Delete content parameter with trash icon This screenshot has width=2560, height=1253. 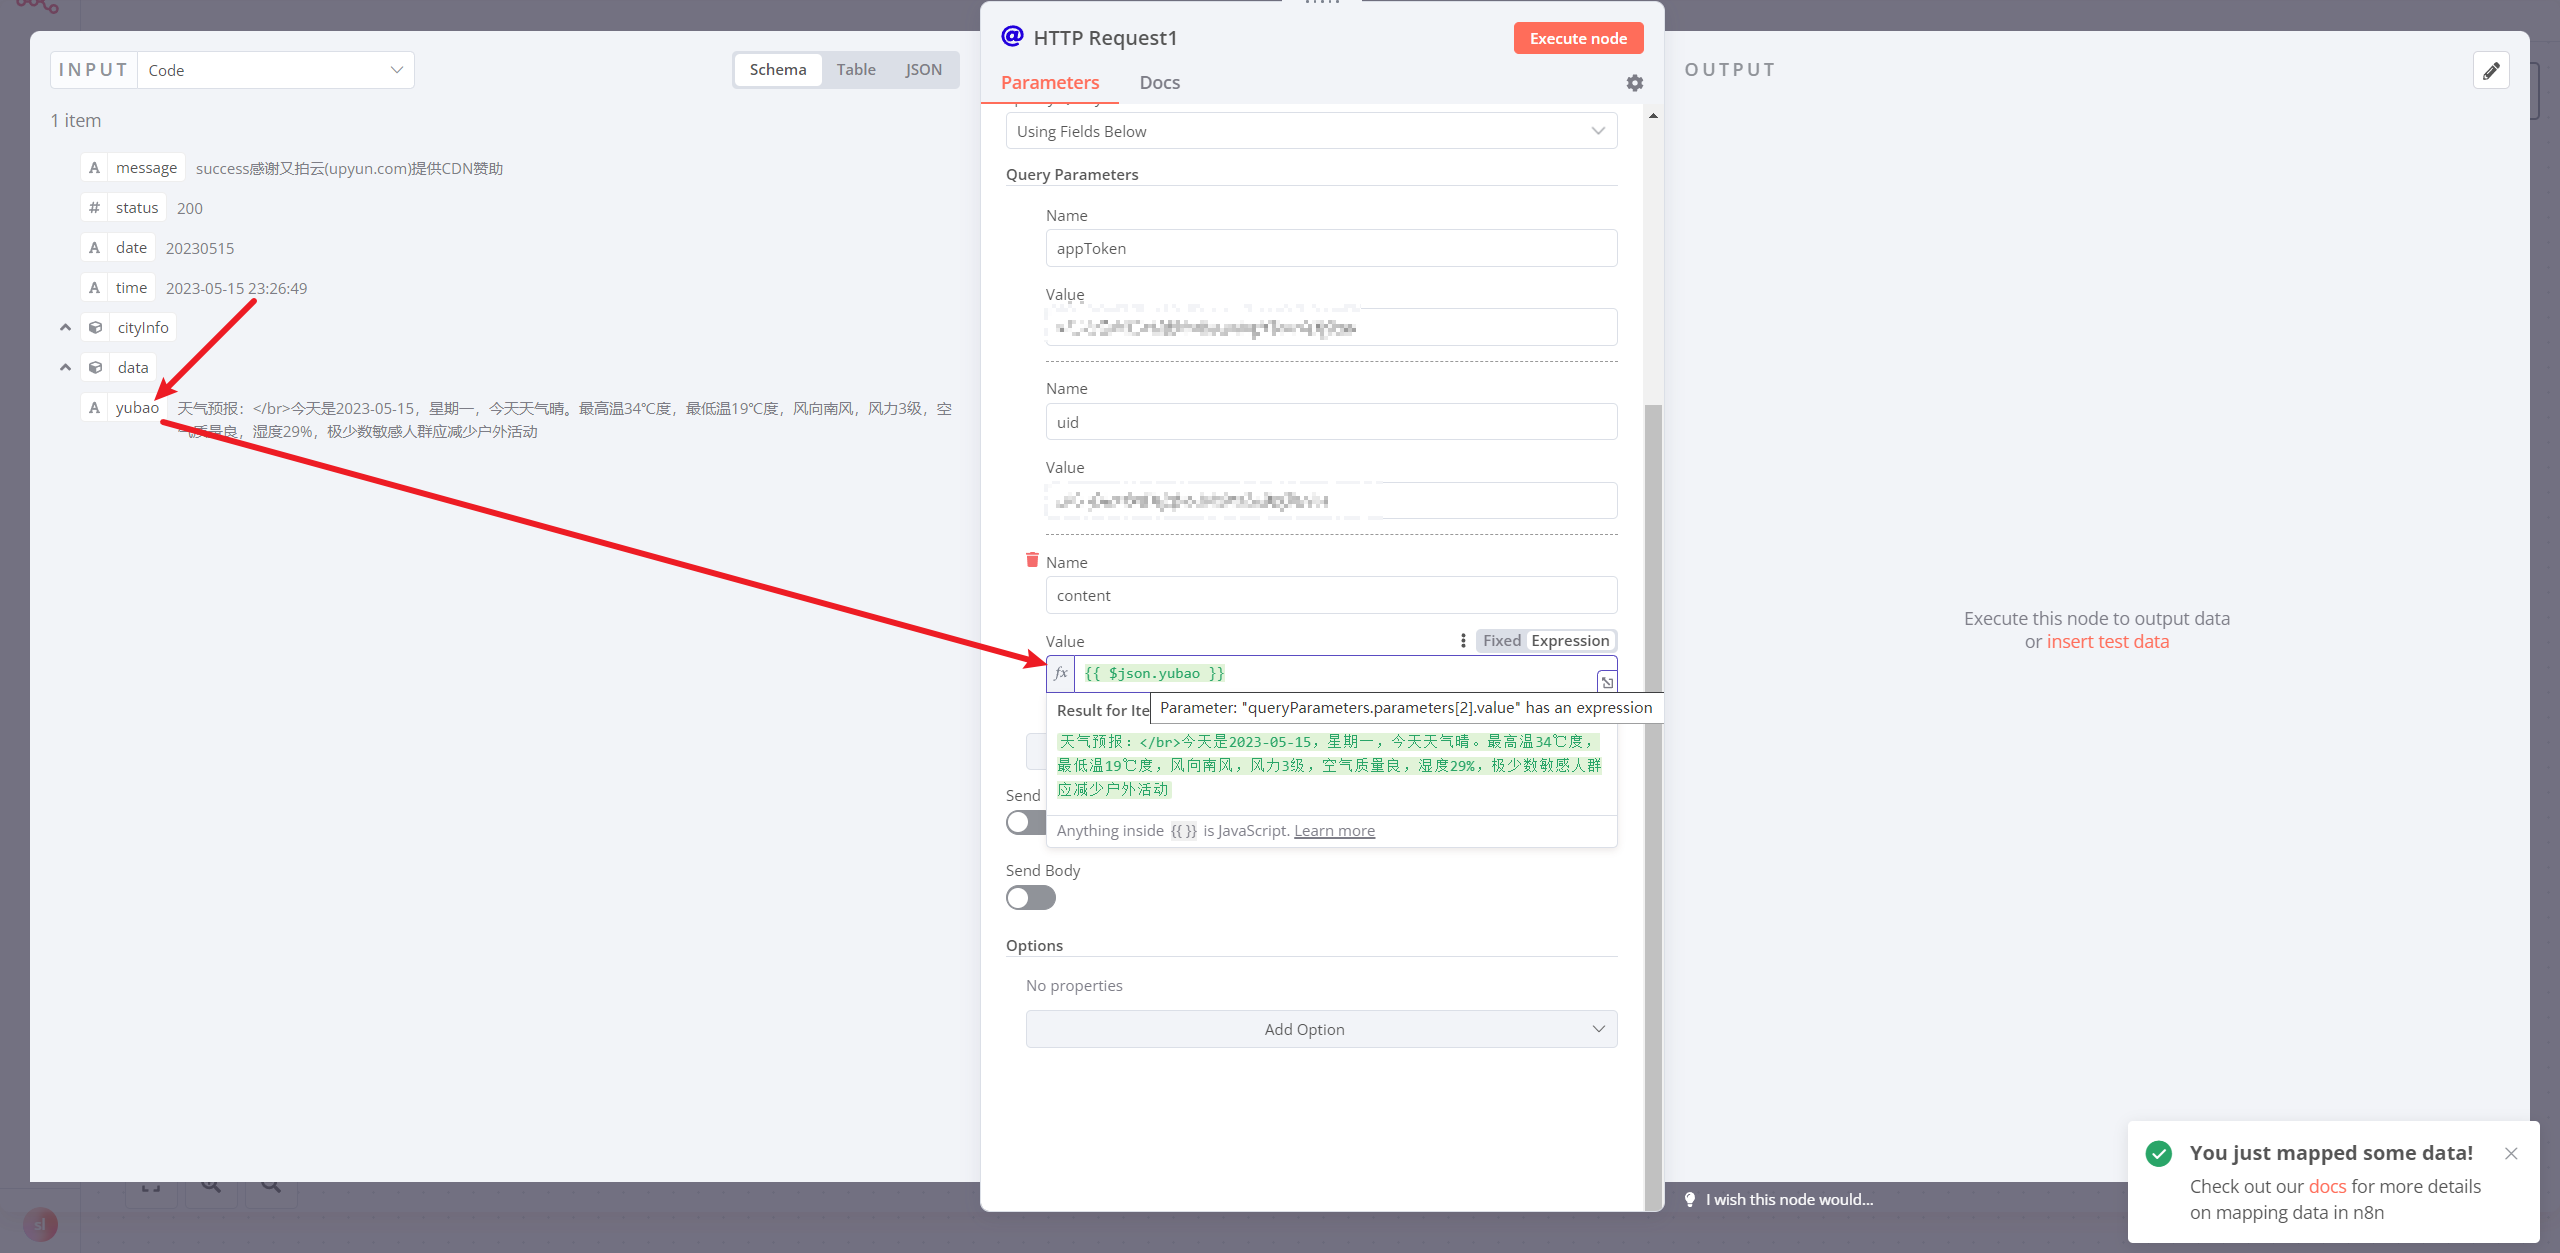[x=1032, y=560]
